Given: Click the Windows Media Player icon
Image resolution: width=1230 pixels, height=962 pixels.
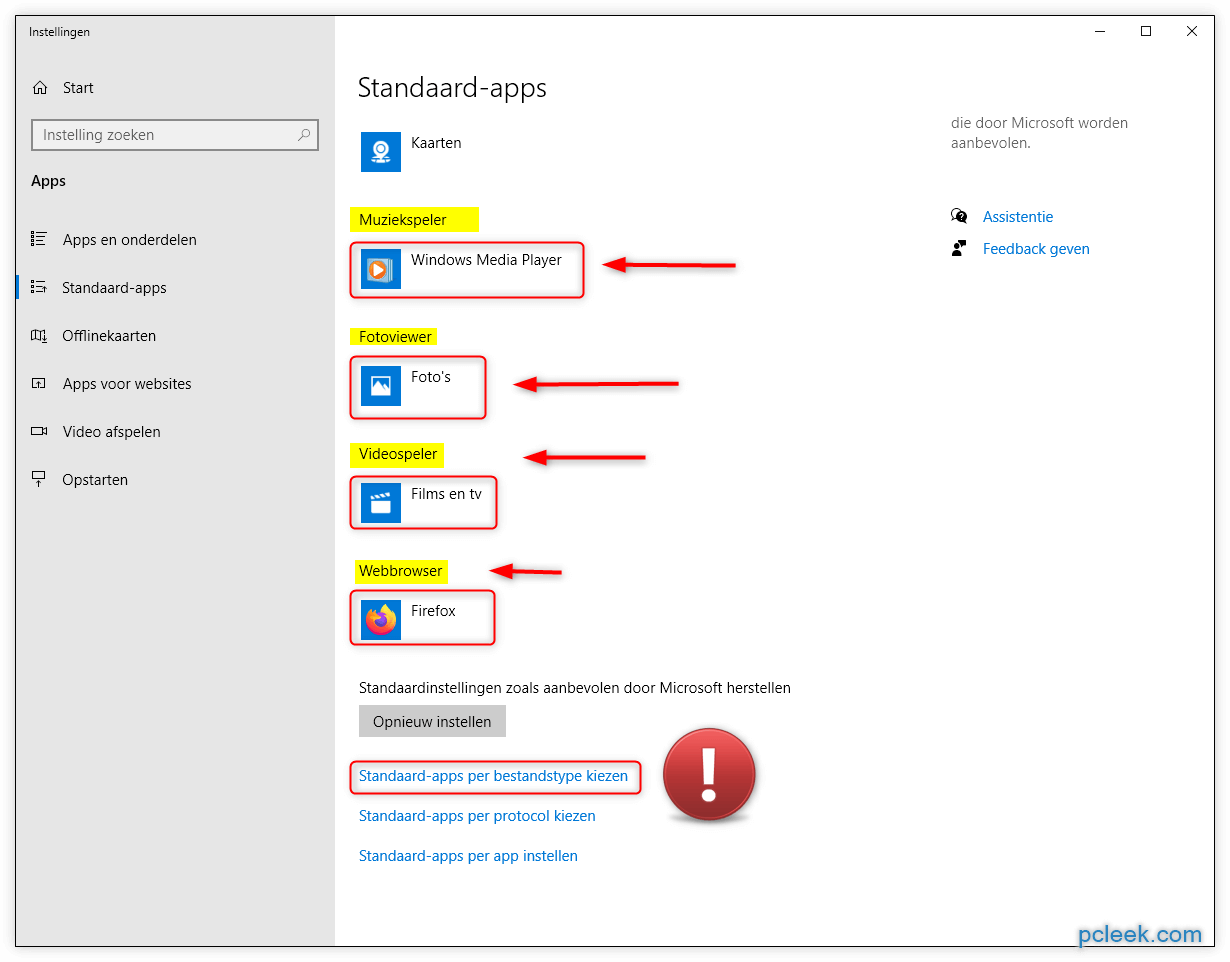Looking at the screenshot, I should point(380,269).
